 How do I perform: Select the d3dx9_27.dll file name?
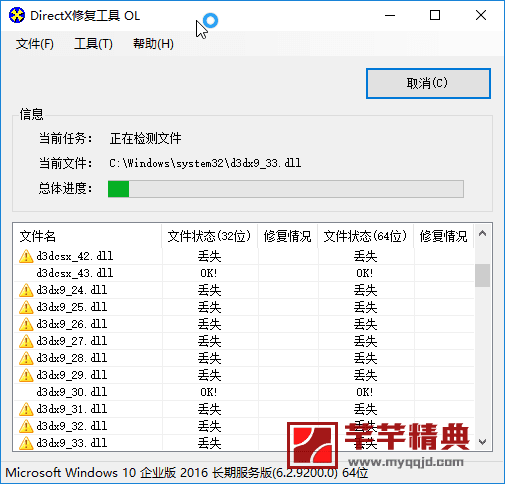pos(72,341)
